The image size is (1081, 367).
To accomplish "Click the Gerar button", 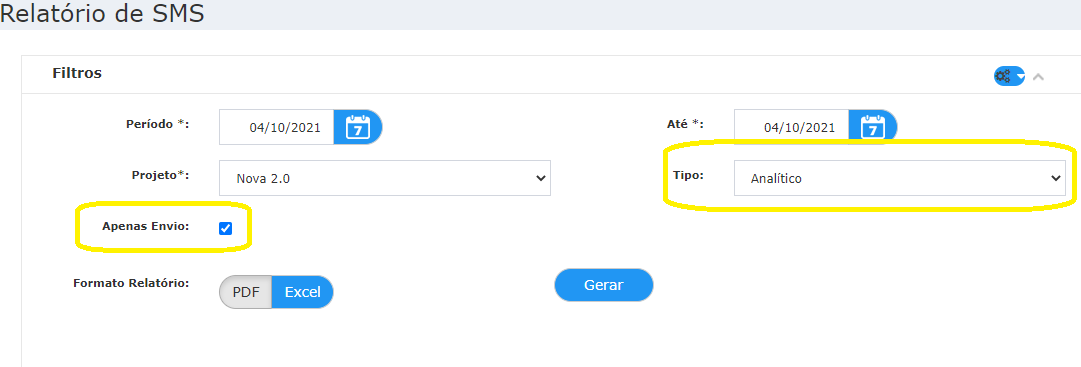I will coord(604,285).
